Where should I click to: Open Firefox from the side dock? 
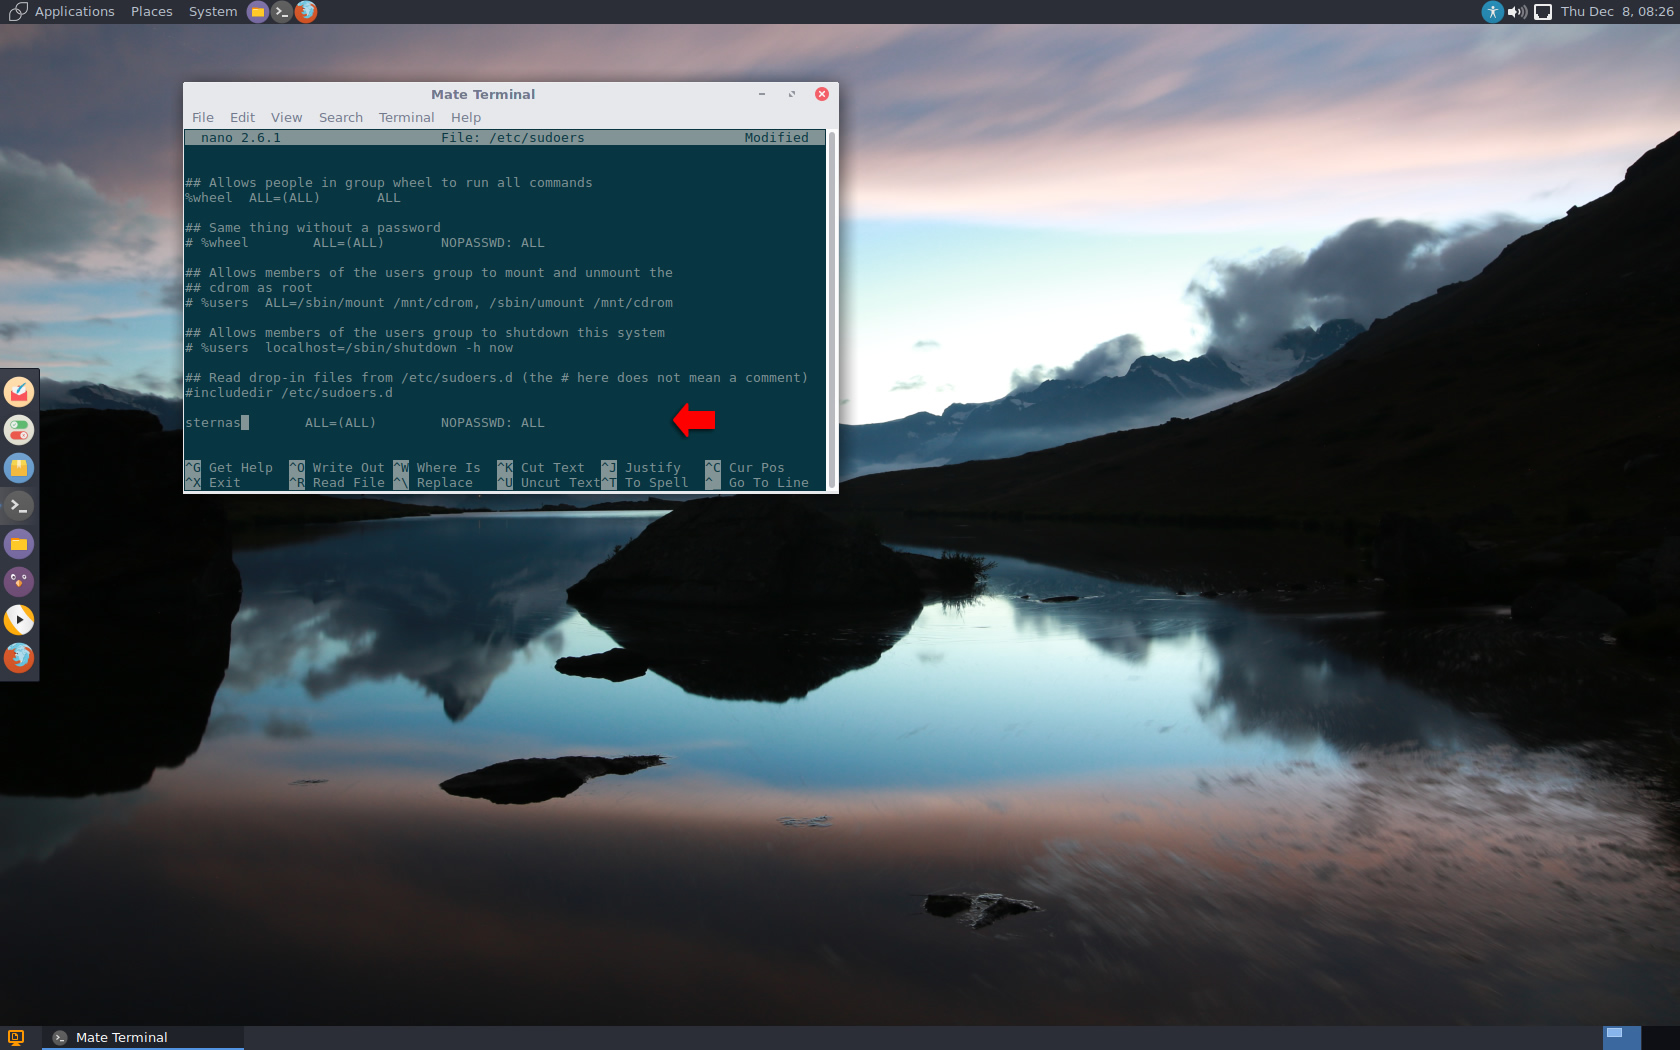point(19,658)
